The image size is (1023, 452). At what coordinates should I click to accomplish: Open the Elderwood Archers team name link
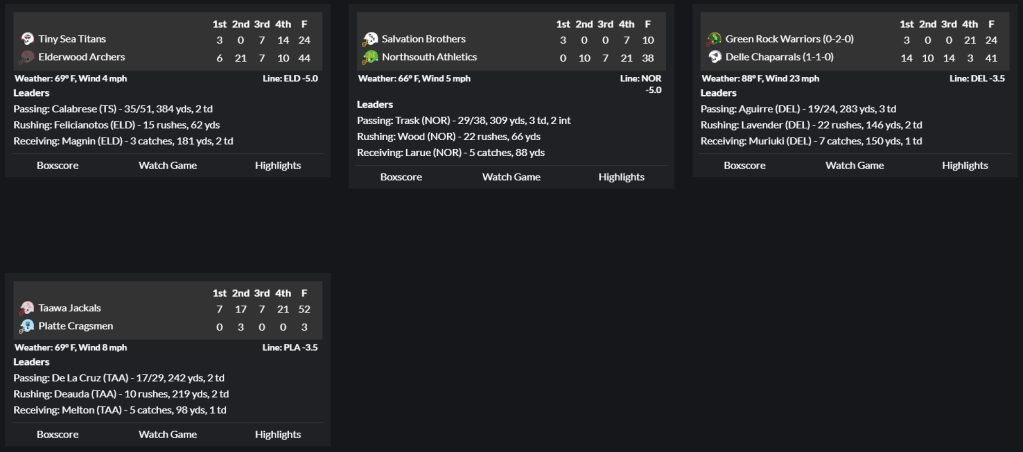(x=81, y=57)
